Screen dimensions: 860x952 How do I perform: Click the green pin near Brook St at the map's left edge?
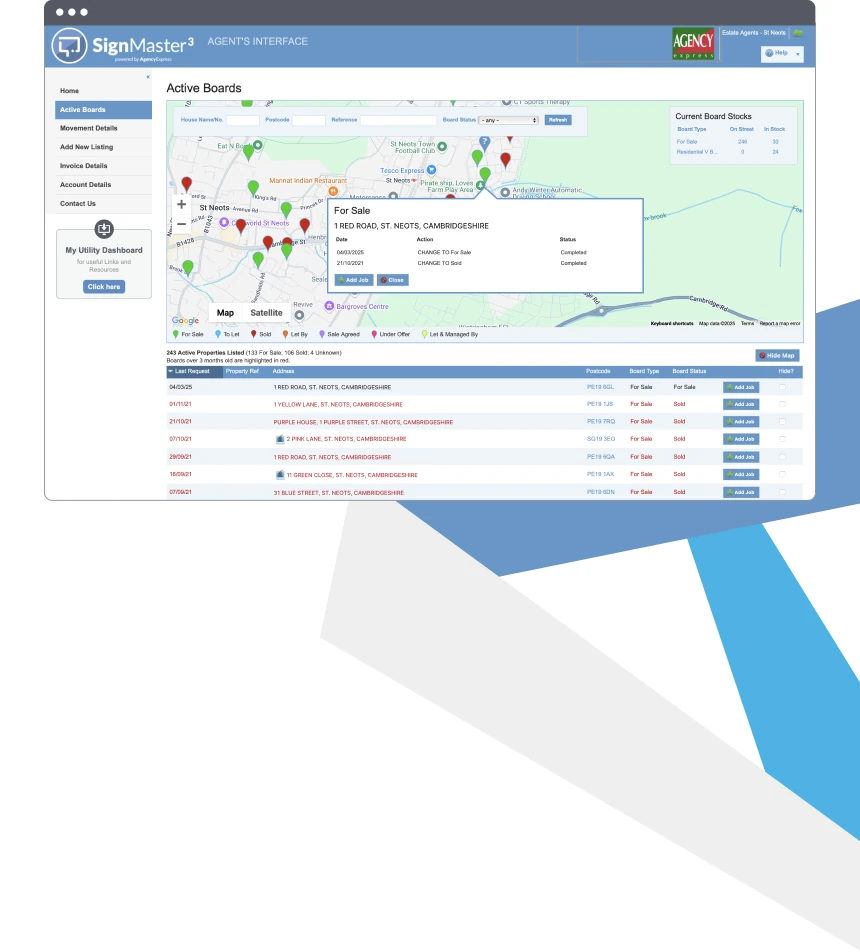tap(188, 268)
